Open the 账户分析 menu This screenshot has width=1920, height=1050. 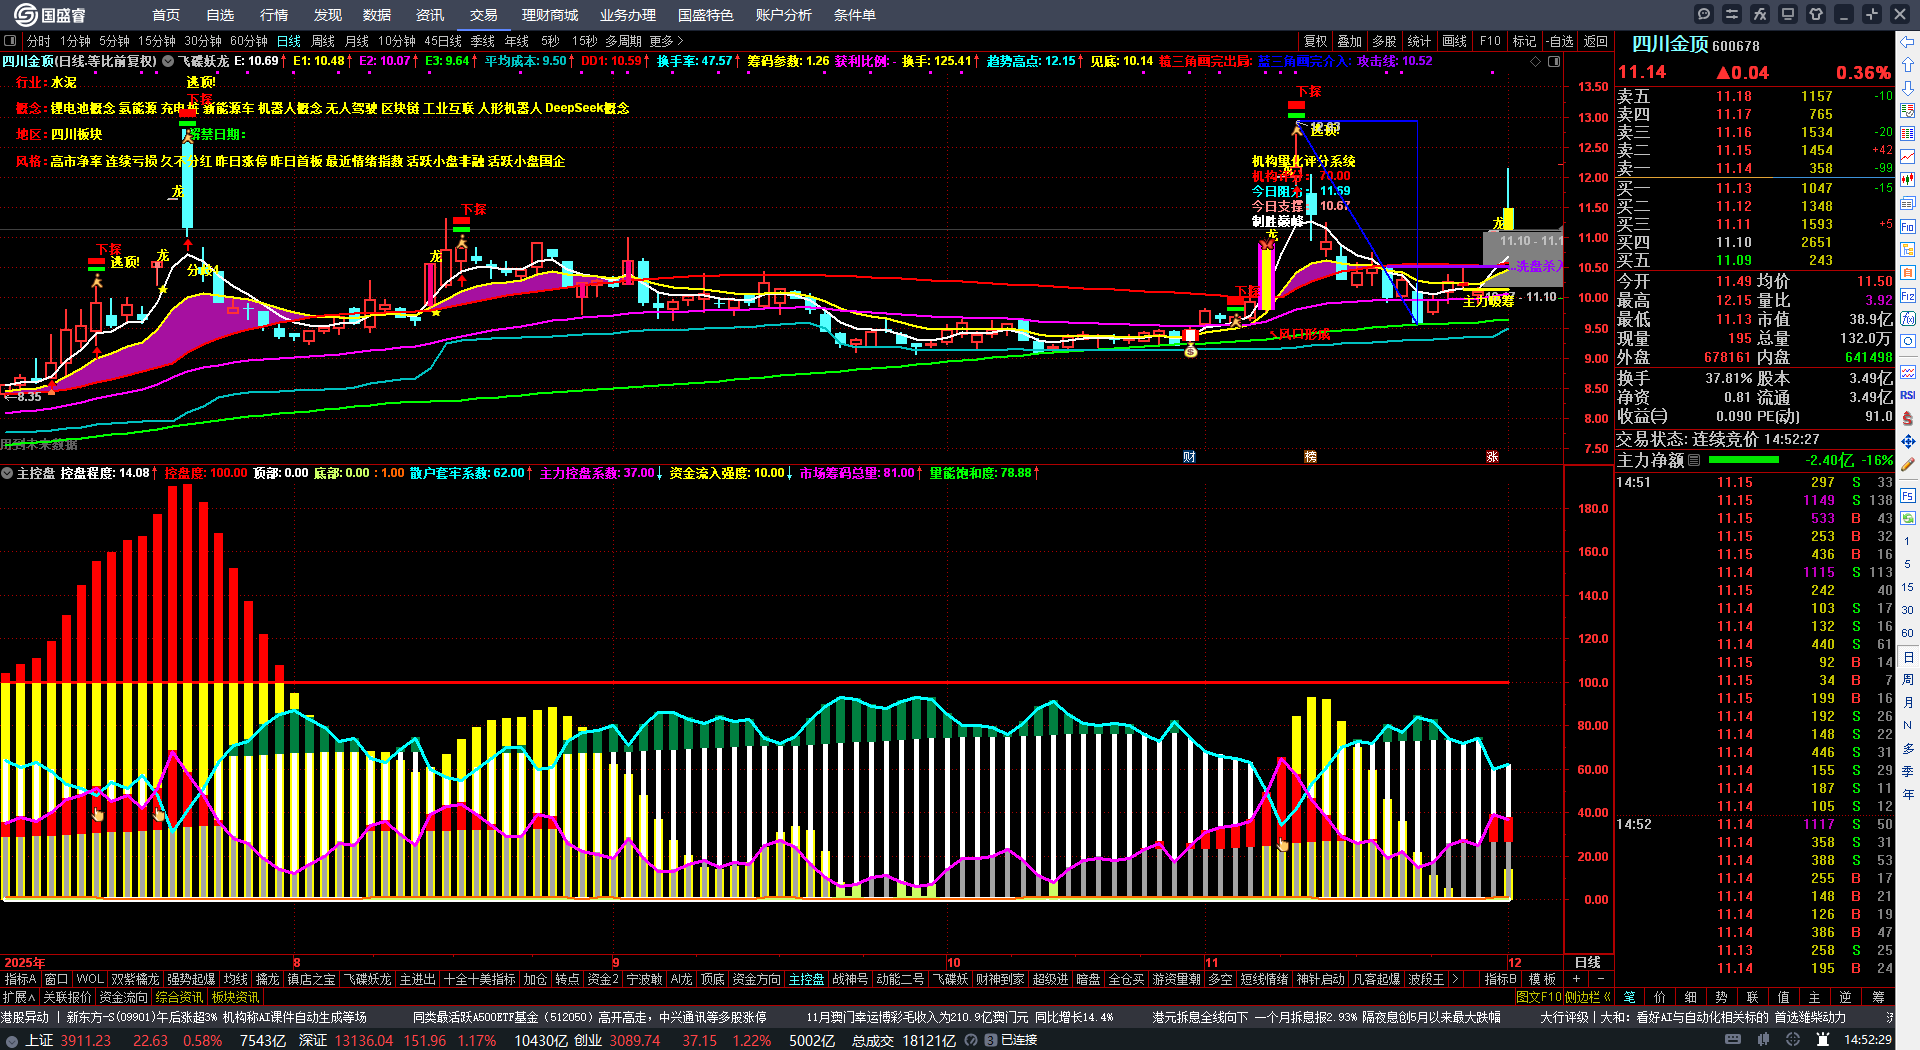tap(784, 15)
